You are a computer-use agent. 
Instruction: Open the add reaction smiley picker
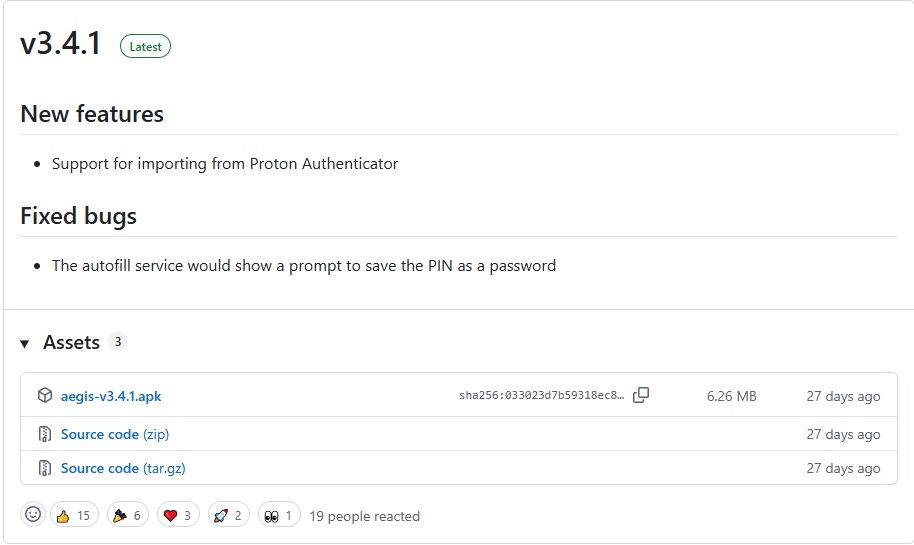[33, 515]
